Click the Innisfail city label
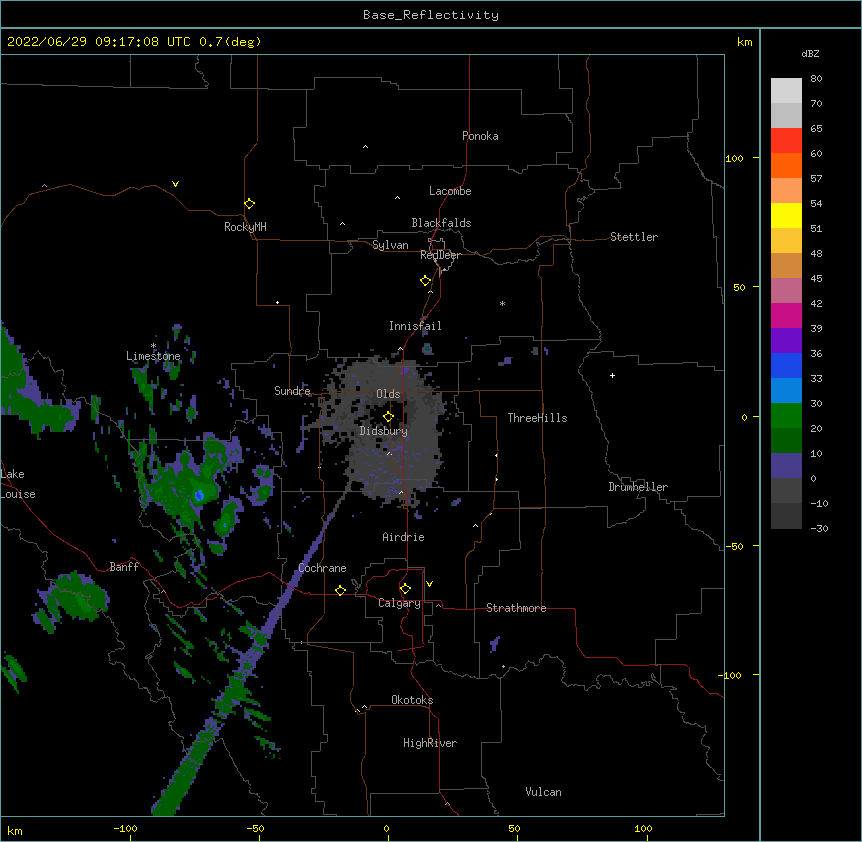862x842 pixels. click(x=415, y=326)
